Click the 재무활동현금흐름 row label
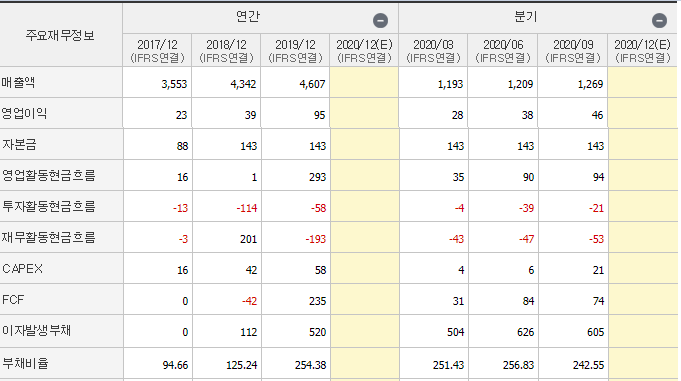681x381 pixels. coord(48,237)
